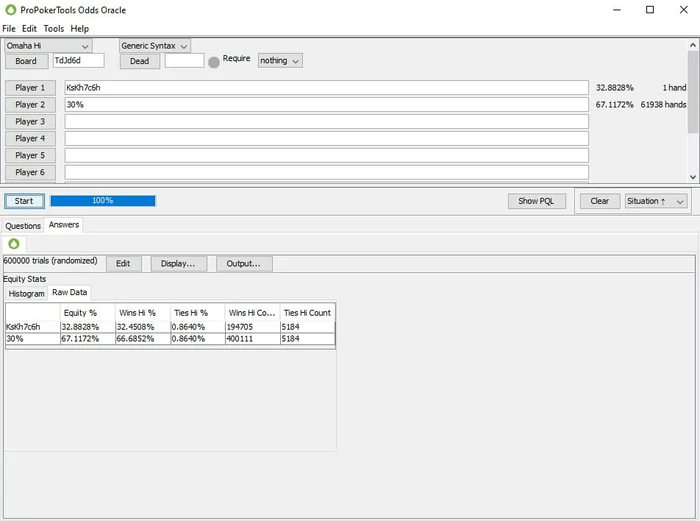
Task: Open the Situation dropdown
Action: click(x=655, y=201)
